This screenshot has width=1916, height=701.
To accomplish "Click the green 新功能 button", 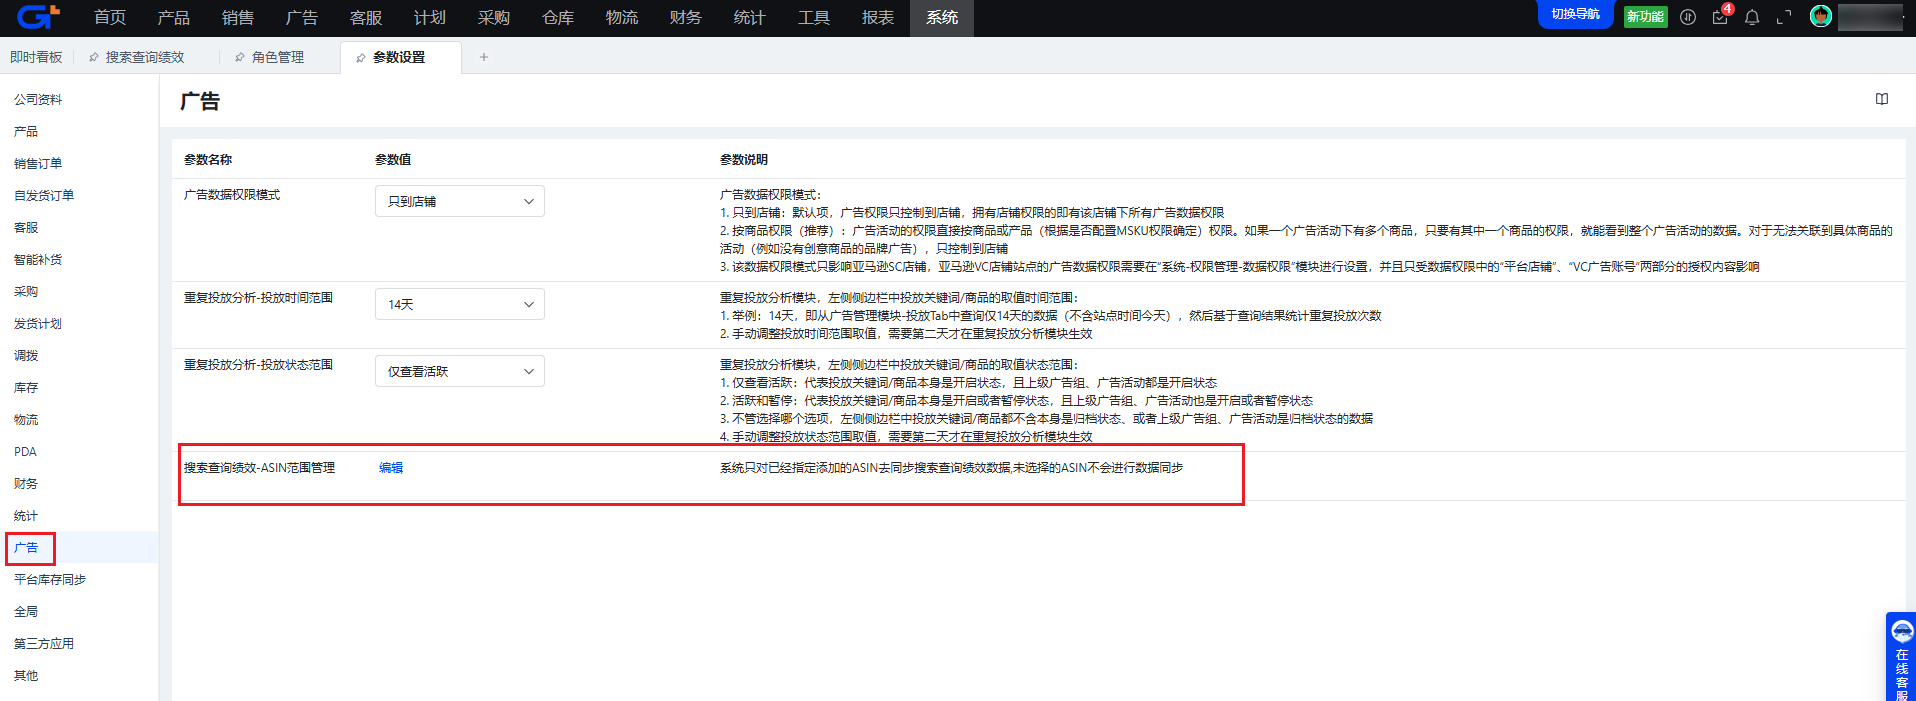I will click(x=1645, y=17).
